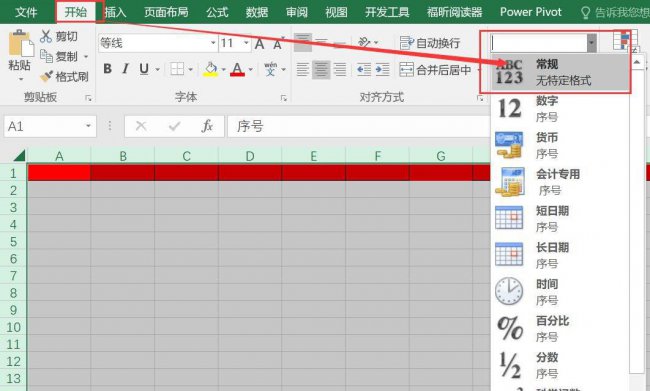Open the underline style dropdown arrow

coord(158,69)
